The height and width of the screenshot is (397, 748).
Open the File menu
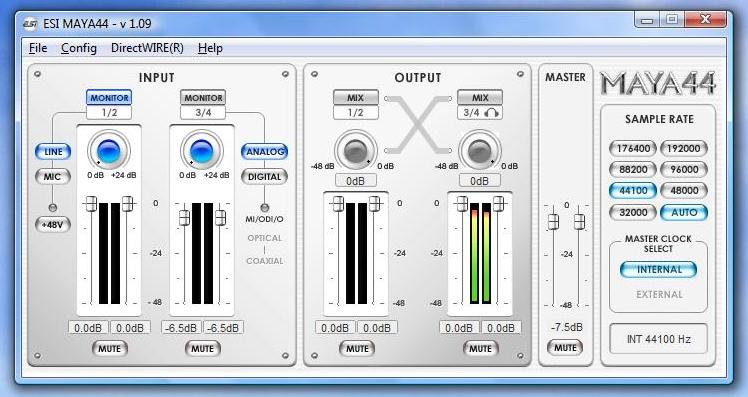tap(38, 48)
